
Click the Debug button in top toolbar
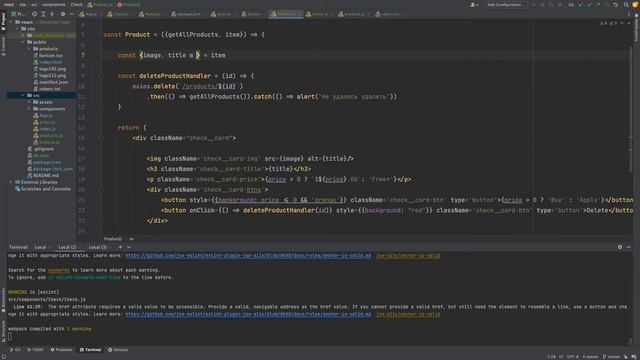click(542, 5)
